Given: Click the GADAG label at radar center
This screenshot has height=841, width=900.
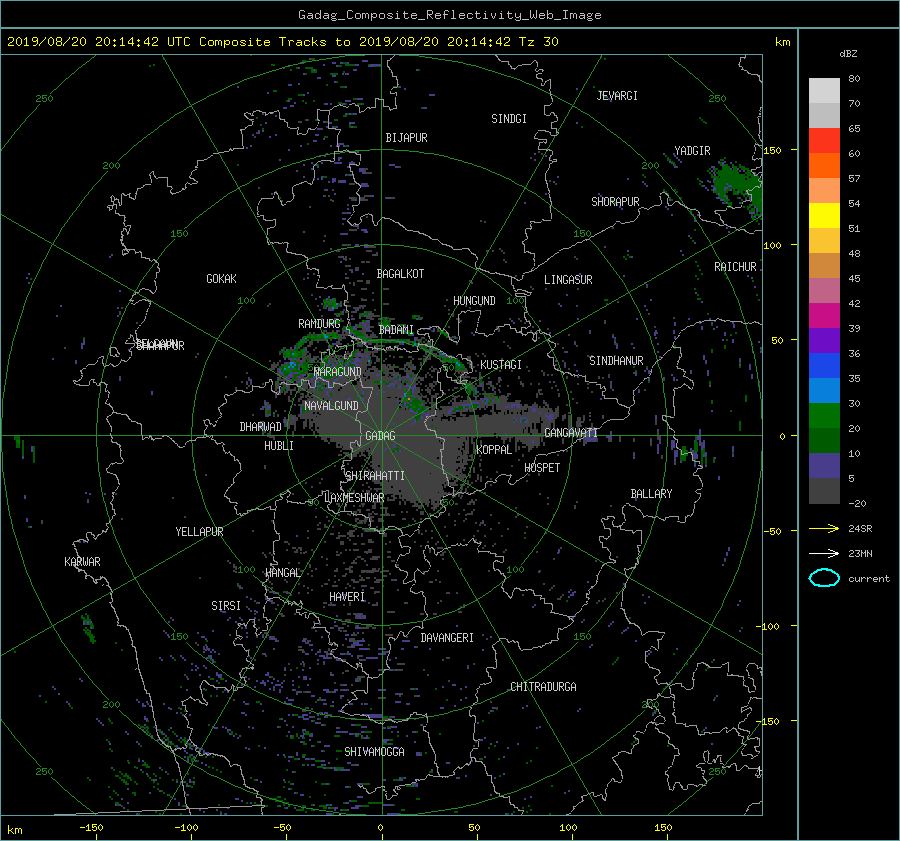Looking at the screenshot, I should pyautogui.click(x=380, y=436).
